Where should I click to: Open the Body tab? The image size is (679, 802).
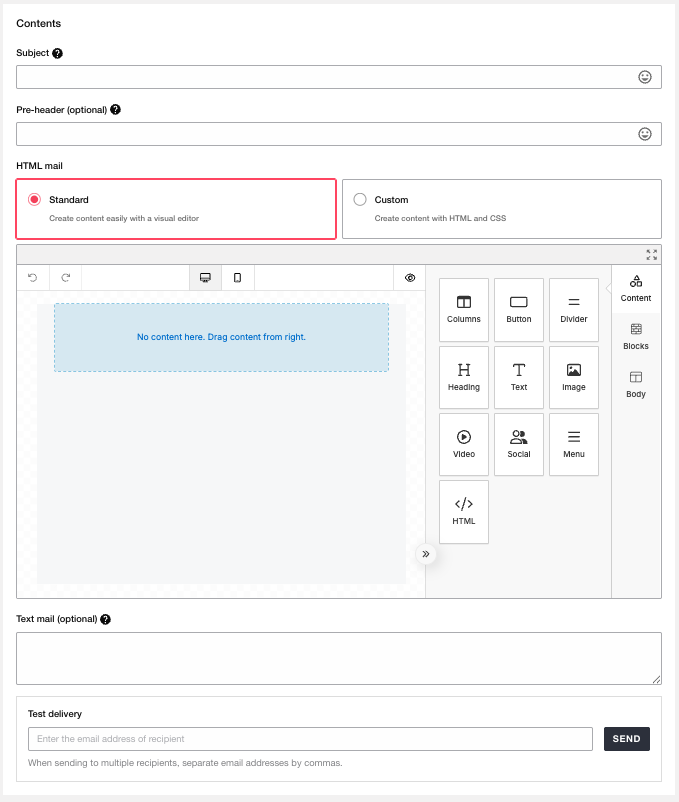click(x=636, y=385)
